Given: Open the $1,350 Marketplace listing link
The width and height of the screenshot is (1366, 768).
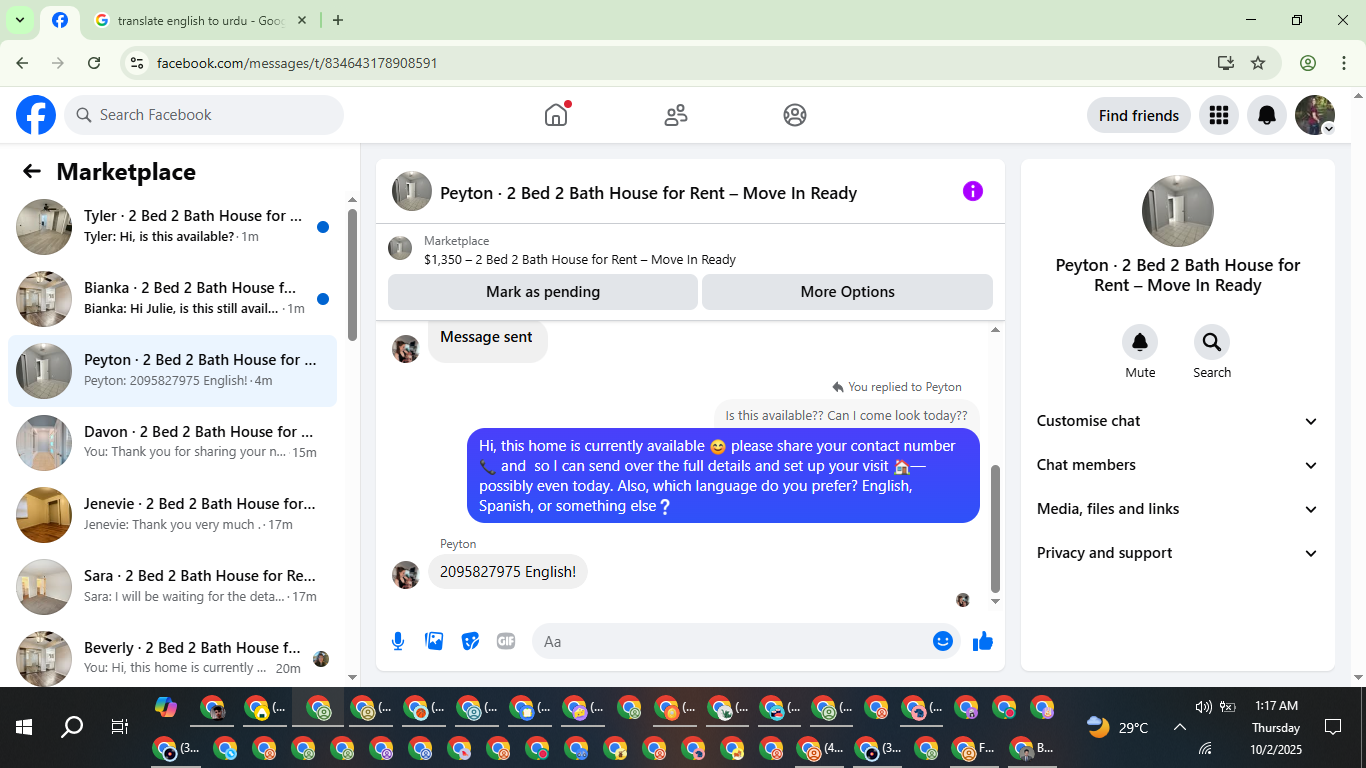Looking at the screenshot, I should (x=580, y=259).
